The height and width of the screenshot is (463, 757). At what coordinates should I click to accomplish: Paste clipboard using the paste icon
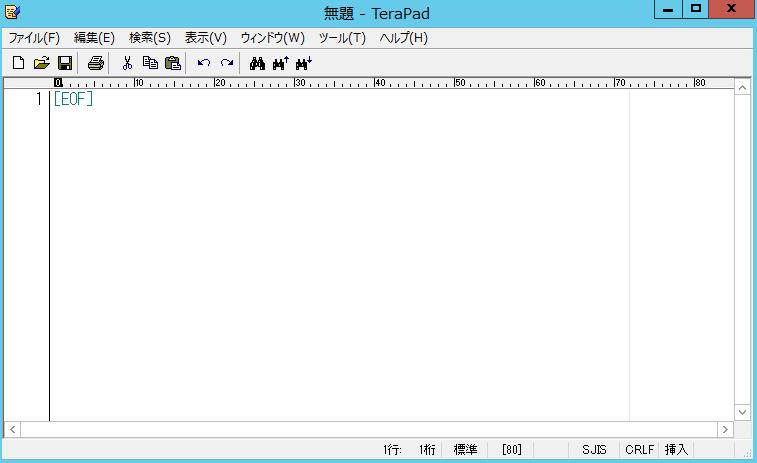coord(173,63)
